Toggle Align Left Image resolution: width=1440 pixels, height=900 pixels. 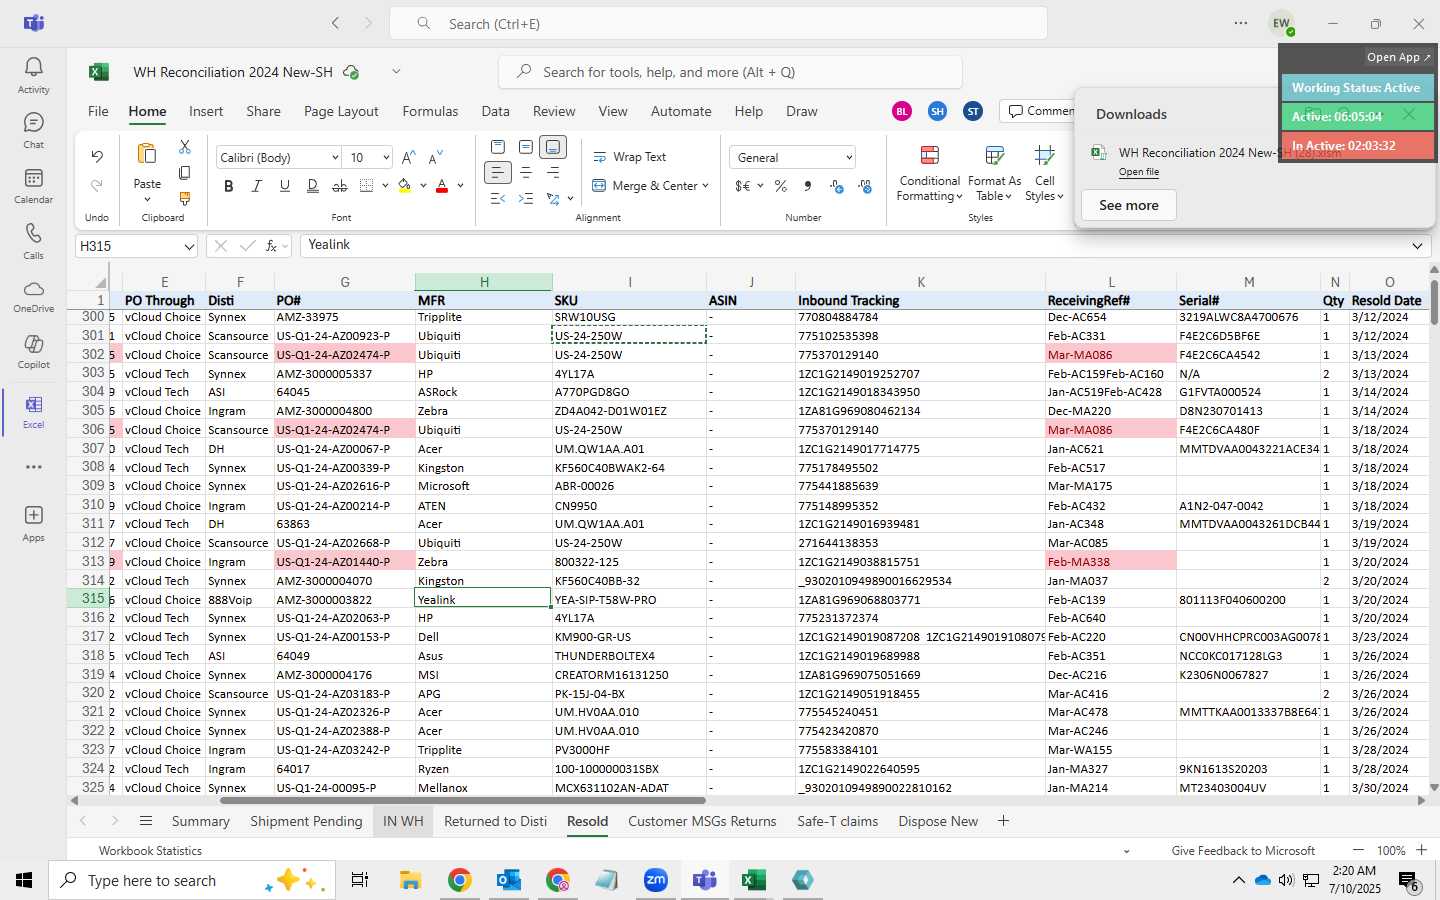coord(498,173)
